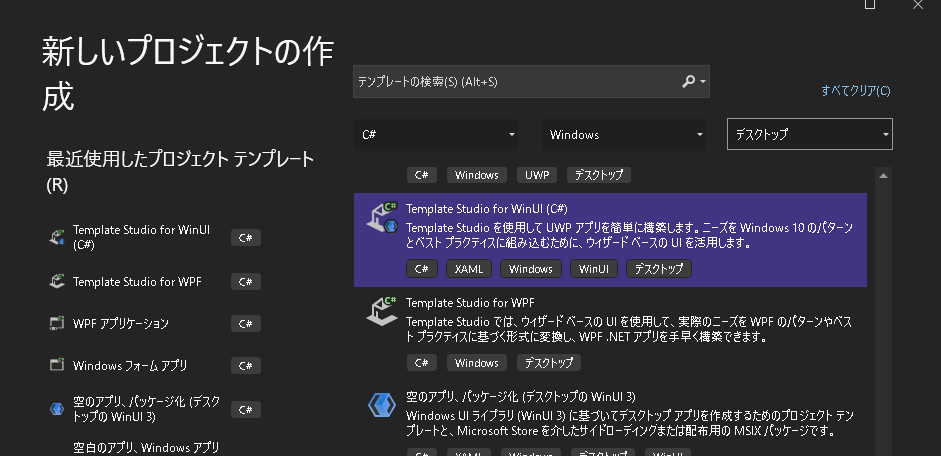Open recent template Template Studio for WinUI (C#)
The image size is (941, 456).
click(154, 238)
